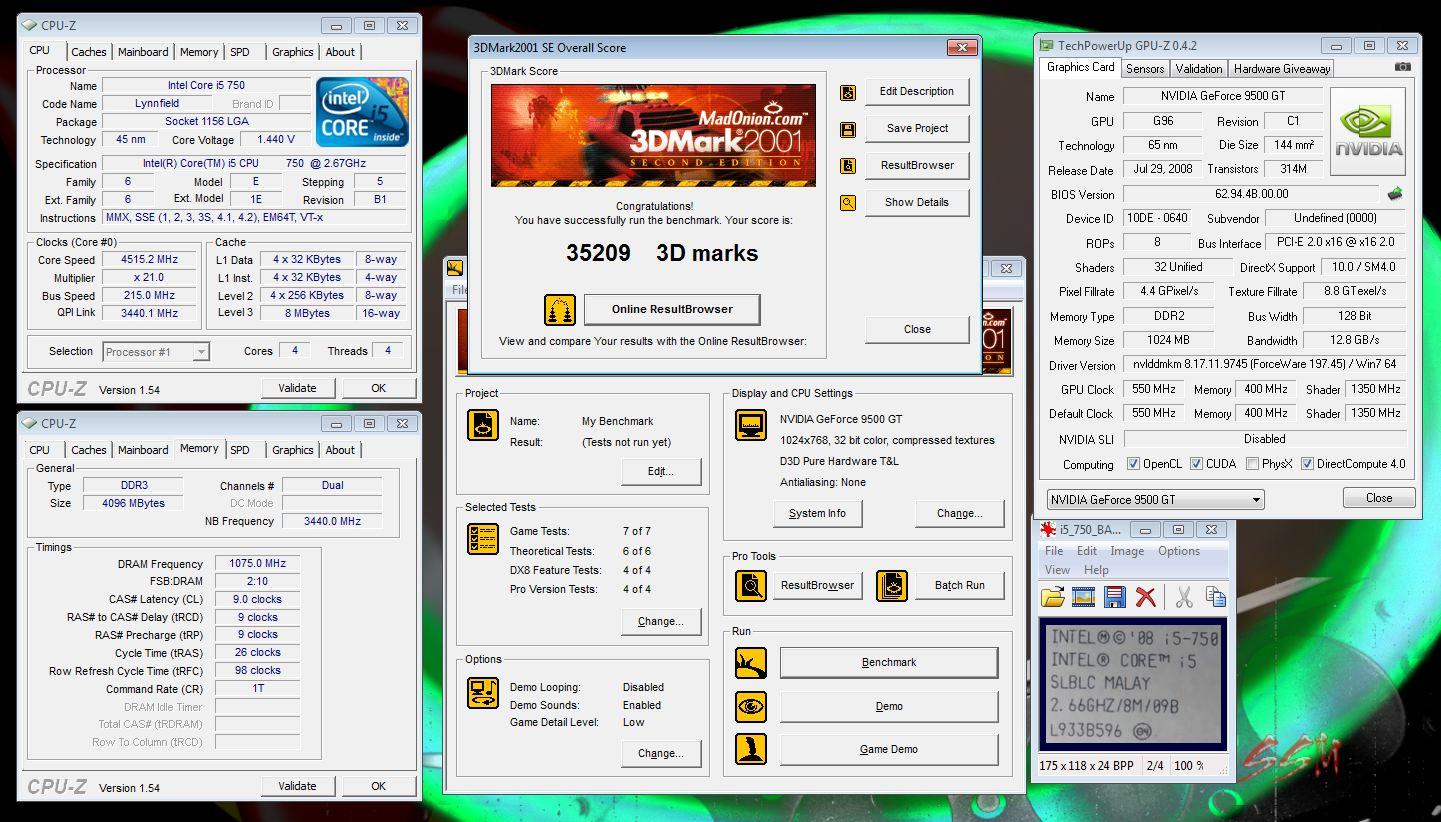This screenshot has width=1441, height=822.
Task: Click the ResultBrowser document icon in the score dialog
Action: [x=848, y=166]
